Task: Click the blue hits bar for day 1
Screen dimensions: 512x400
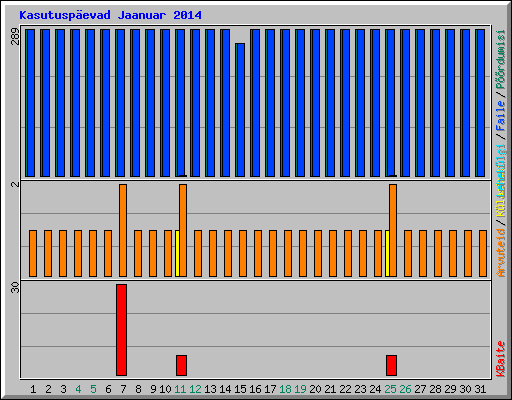Action: (x=30, y=103)
